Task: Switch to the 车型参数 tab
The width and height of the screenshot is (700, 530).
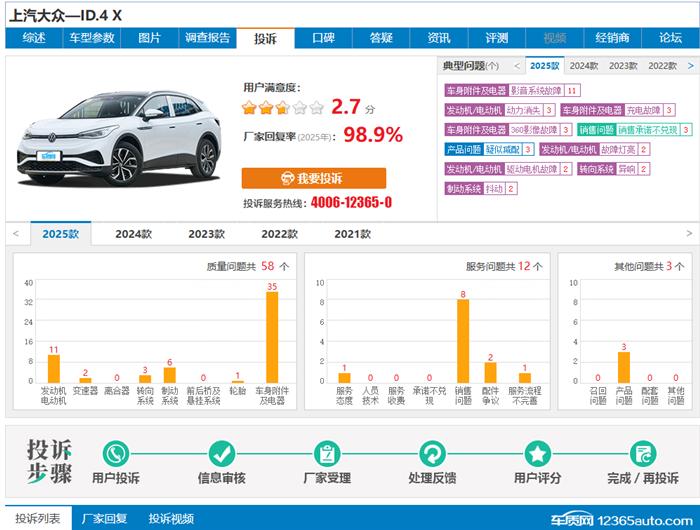Action: (x=92, y=38)
